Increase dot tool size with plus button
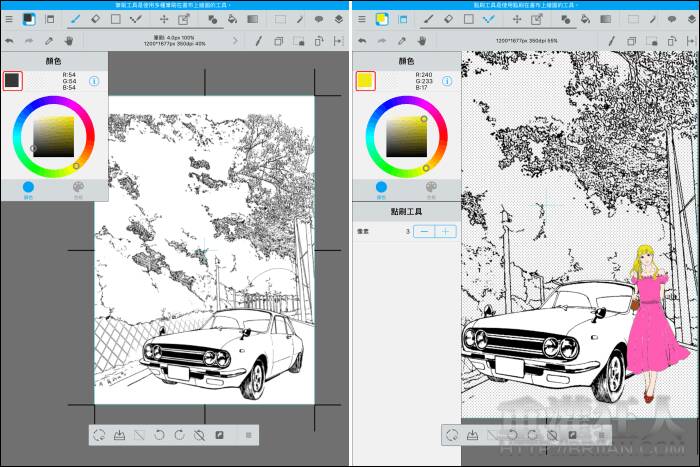Image resolution: width=700 pixels, height=467 pixels. coord(446,231)
